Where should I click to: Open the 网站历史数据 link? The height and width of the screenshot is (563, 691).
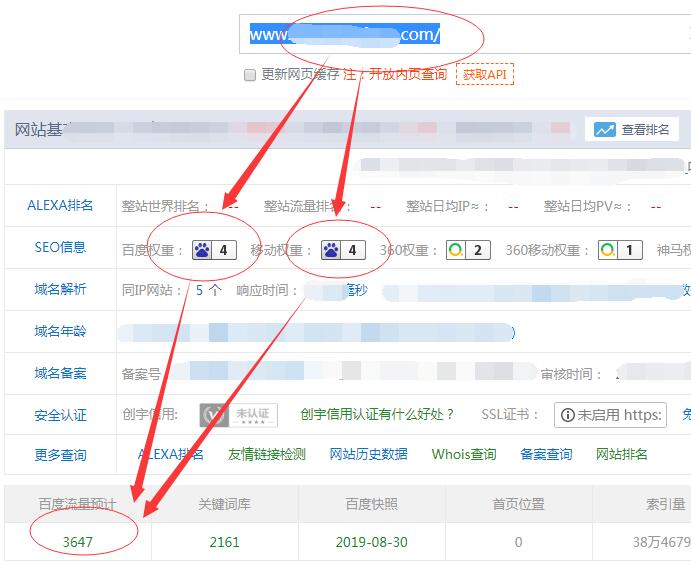point(368,454)
